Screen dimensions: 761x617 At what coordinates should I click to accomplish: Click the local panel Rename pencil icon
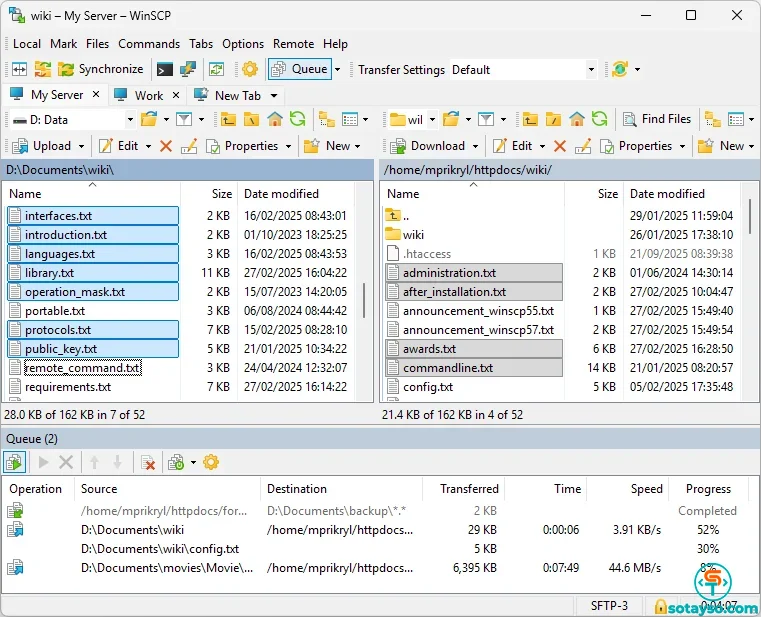189,146
